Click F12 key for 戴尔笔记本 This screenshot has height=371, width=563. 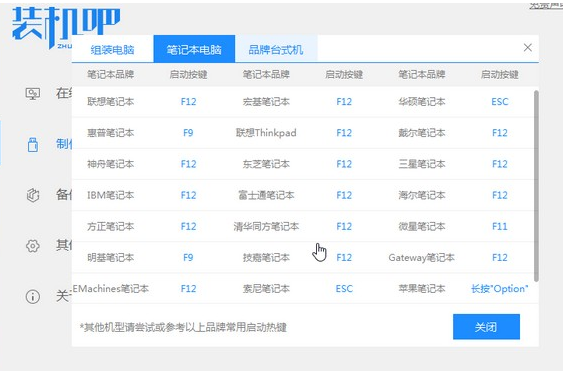click(500, 133)
